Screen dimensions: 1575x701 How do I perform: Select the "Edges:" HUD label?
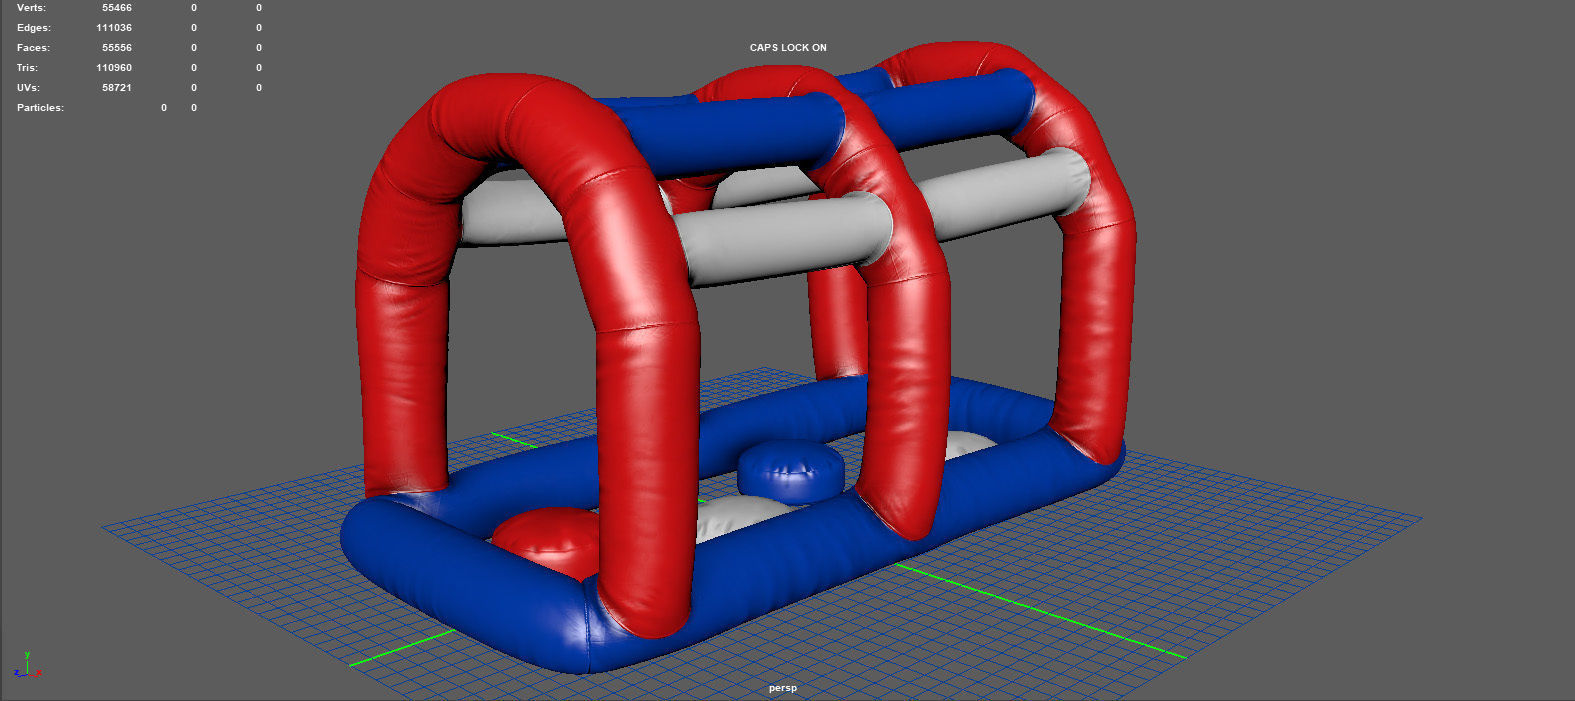pos(33,27)
